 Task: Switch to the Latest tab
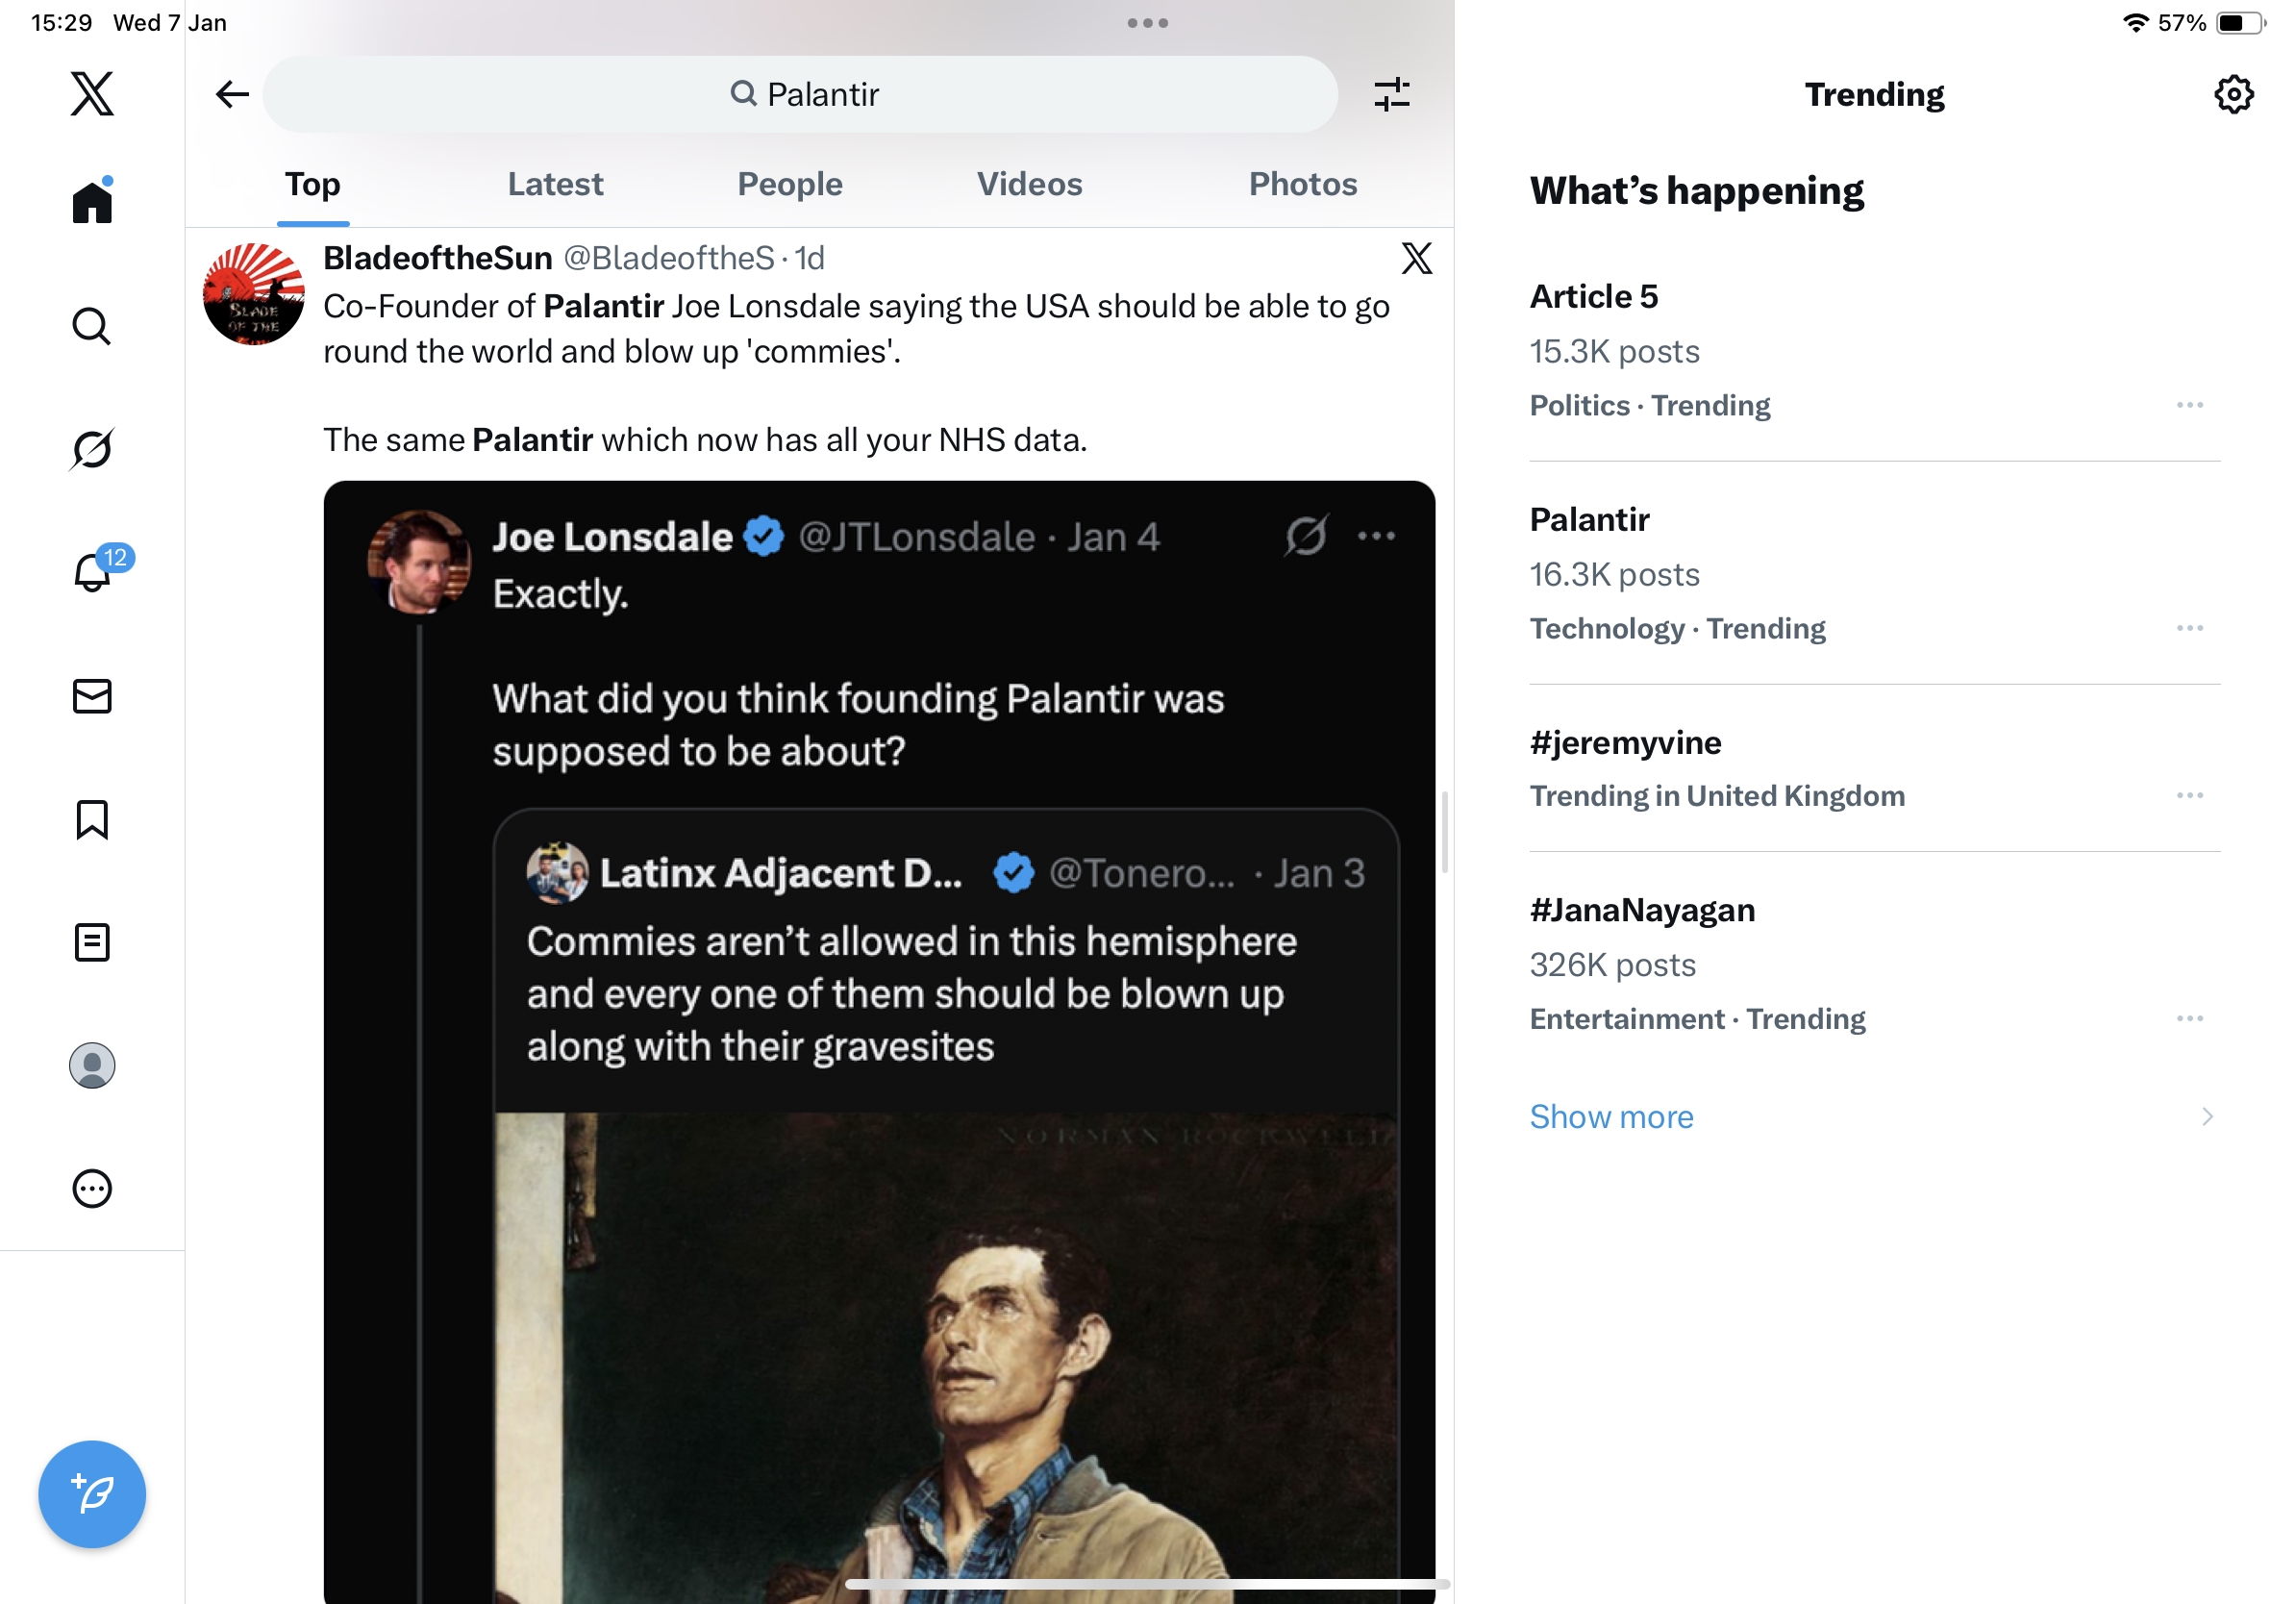[x=555, y=184]
